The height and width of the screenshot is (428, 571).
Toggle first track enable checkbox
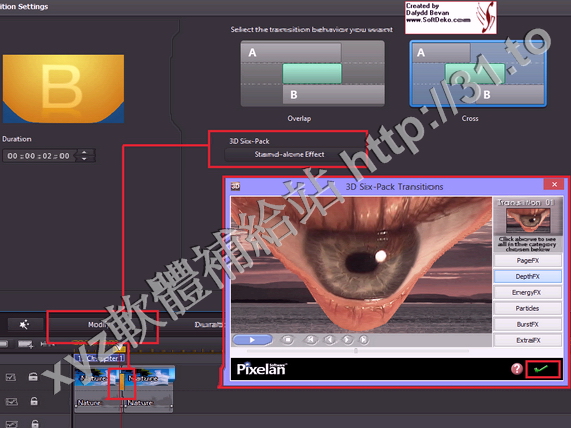[x=11, y=377]
